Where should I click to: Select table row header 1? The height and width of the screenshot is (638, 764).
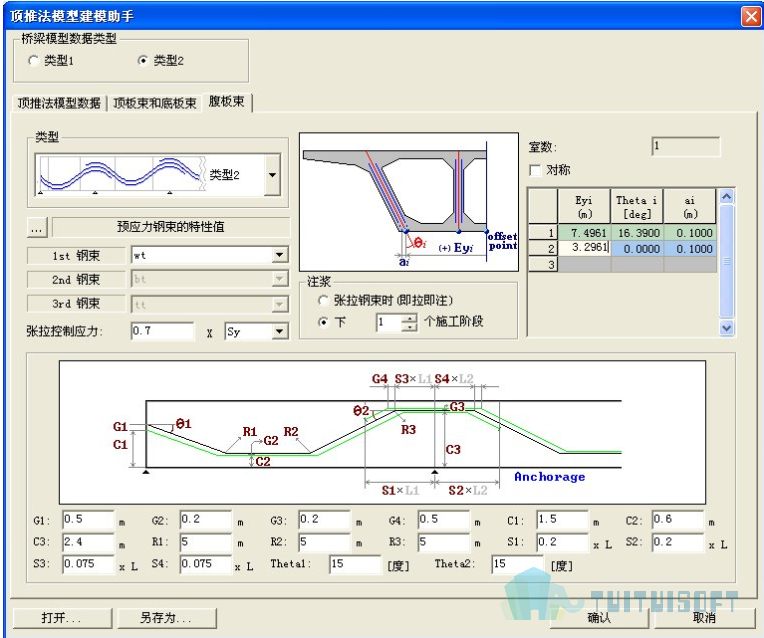543,233
